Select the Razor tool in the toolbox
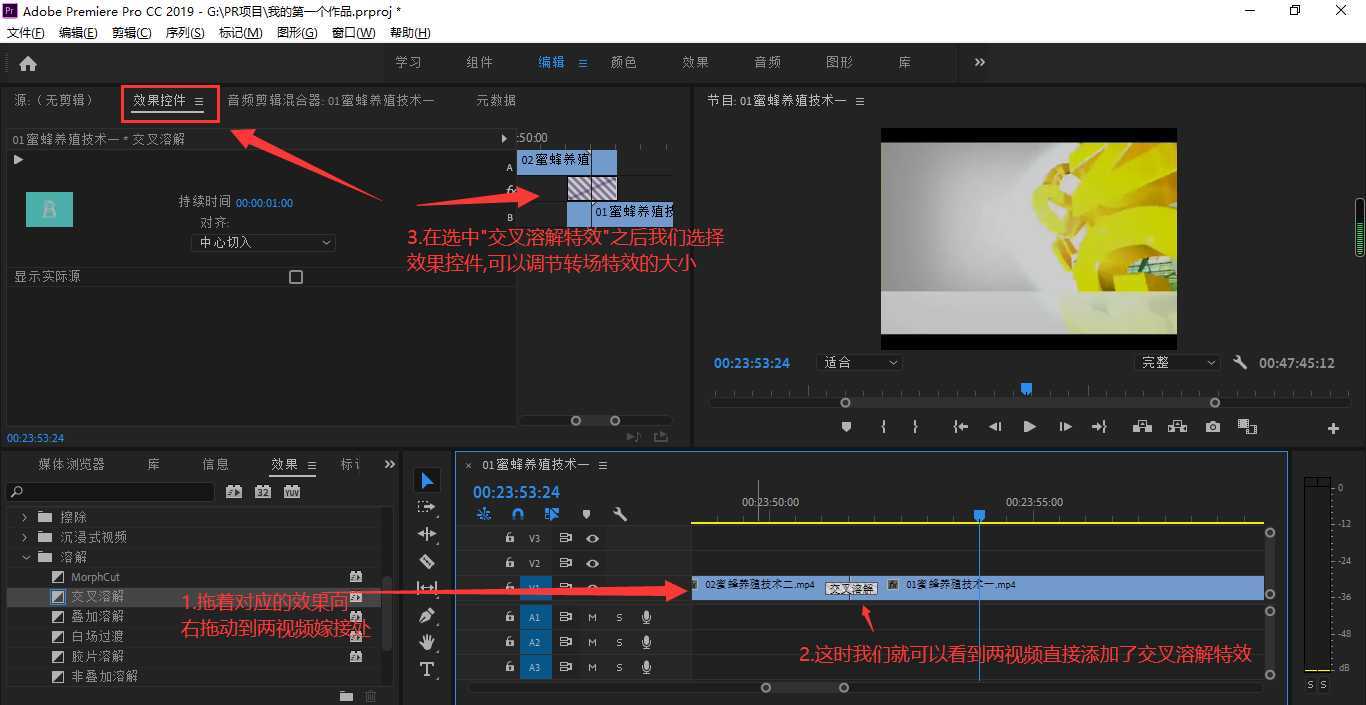The image size is (1366, 705). click(x=427, y=562)
